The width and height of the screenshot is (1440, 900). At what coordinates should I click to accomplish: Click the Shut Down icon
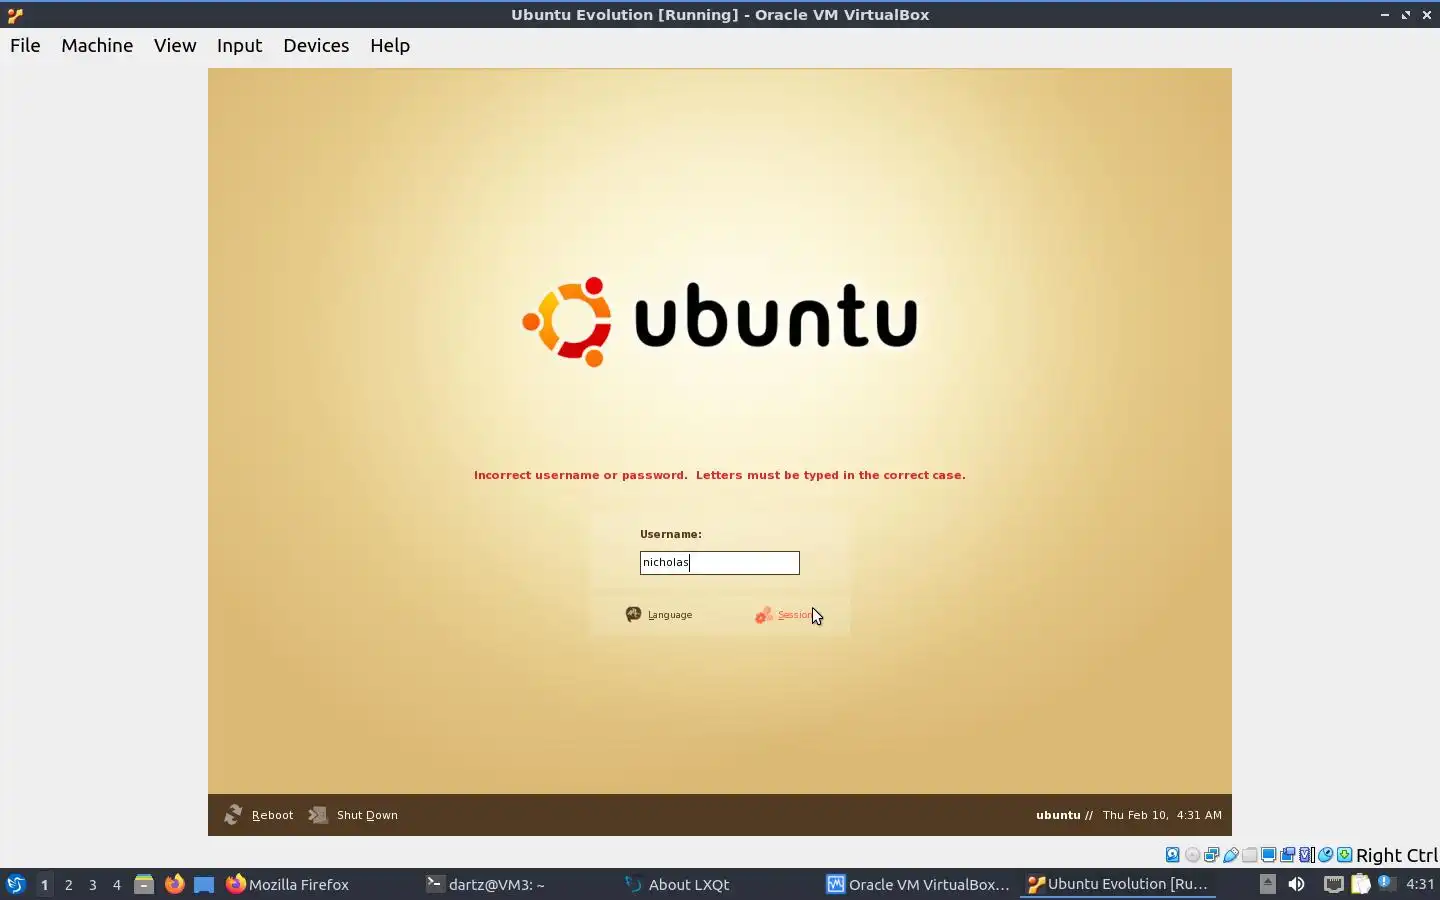318,815
